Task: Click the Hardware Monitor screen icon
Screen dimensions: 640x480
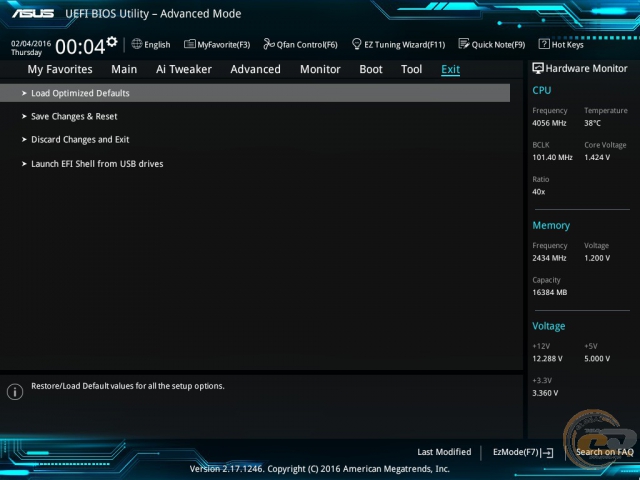Action: click(538, 68)
